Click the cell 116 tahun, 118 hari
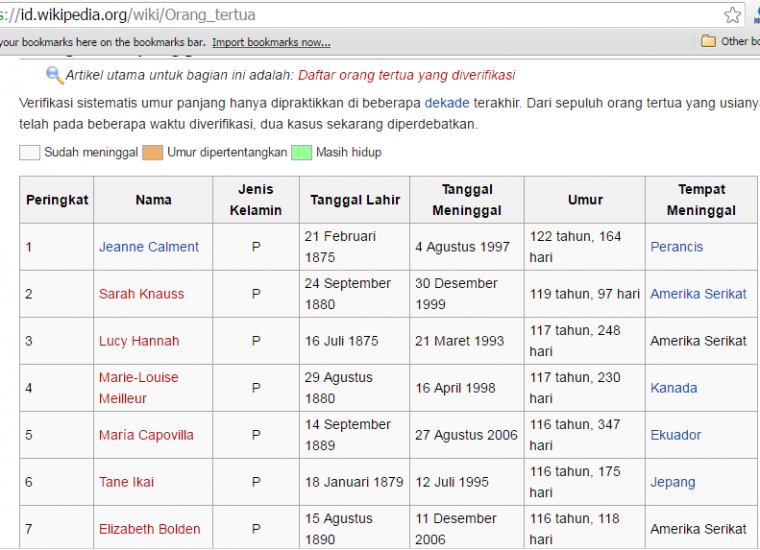 (585, 528)
